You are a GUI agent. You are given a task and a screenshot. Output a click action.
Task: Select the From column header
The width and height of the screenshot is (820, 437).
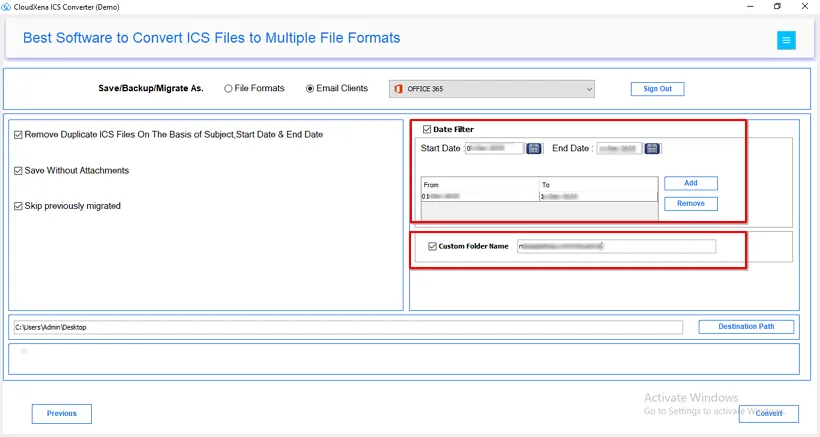[480, 185]
